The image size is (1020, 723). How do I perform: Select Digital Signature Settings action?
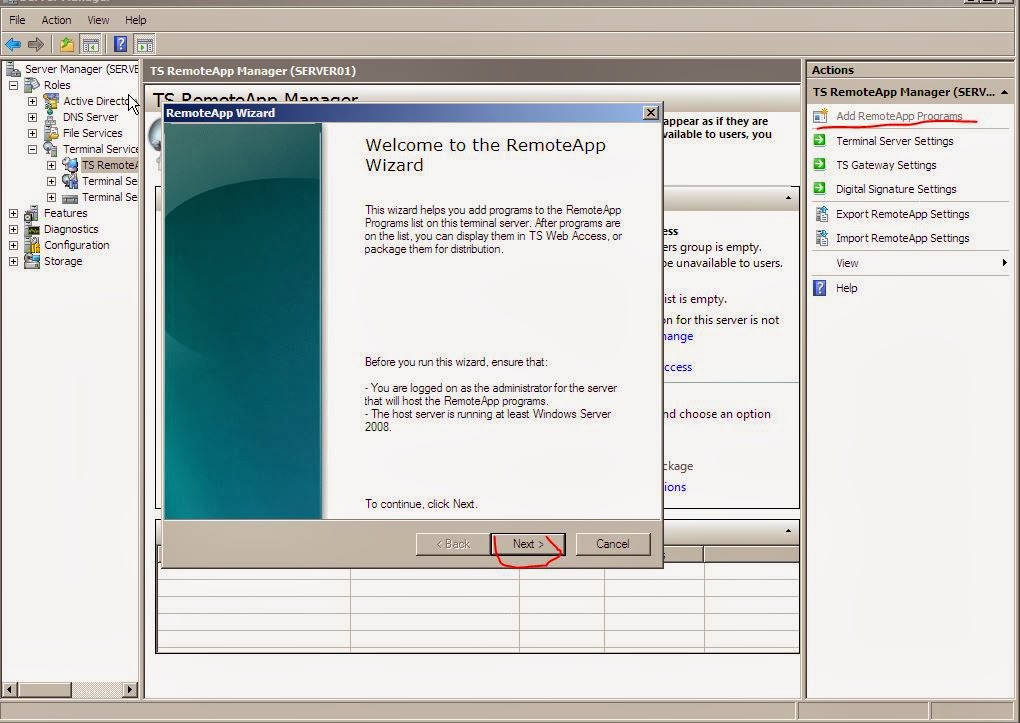click(896, 189)
